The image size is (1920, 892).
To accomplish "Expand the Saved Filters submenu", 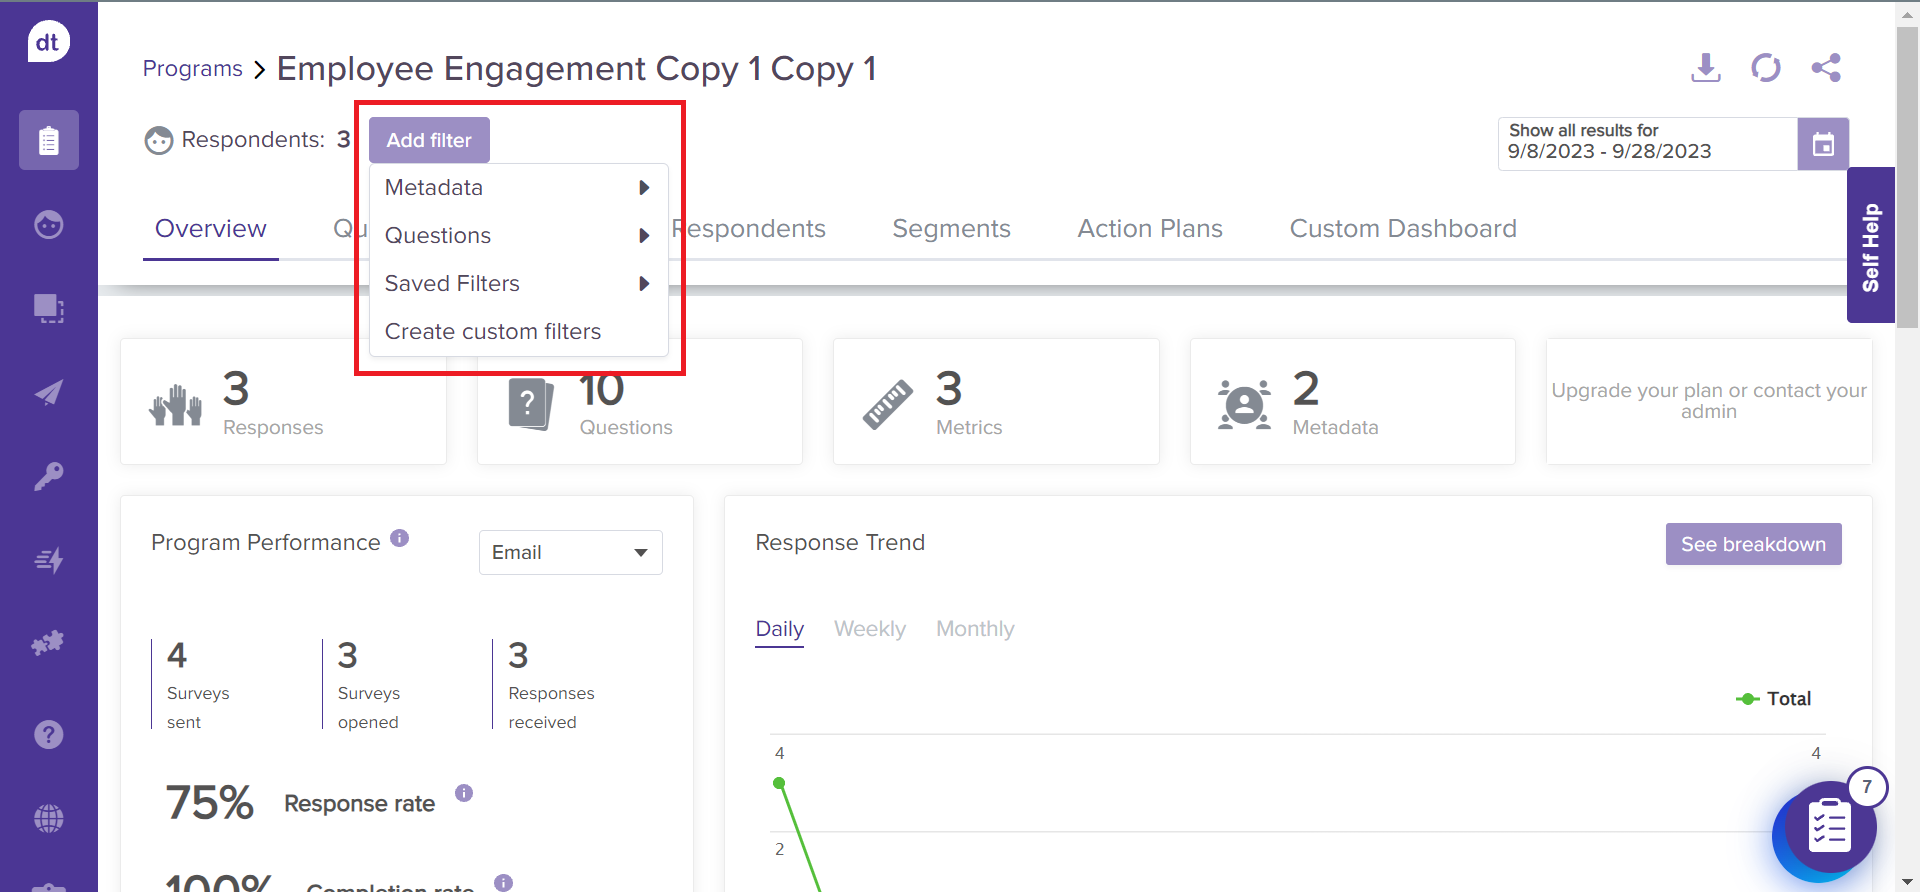I will pos(518,284).
